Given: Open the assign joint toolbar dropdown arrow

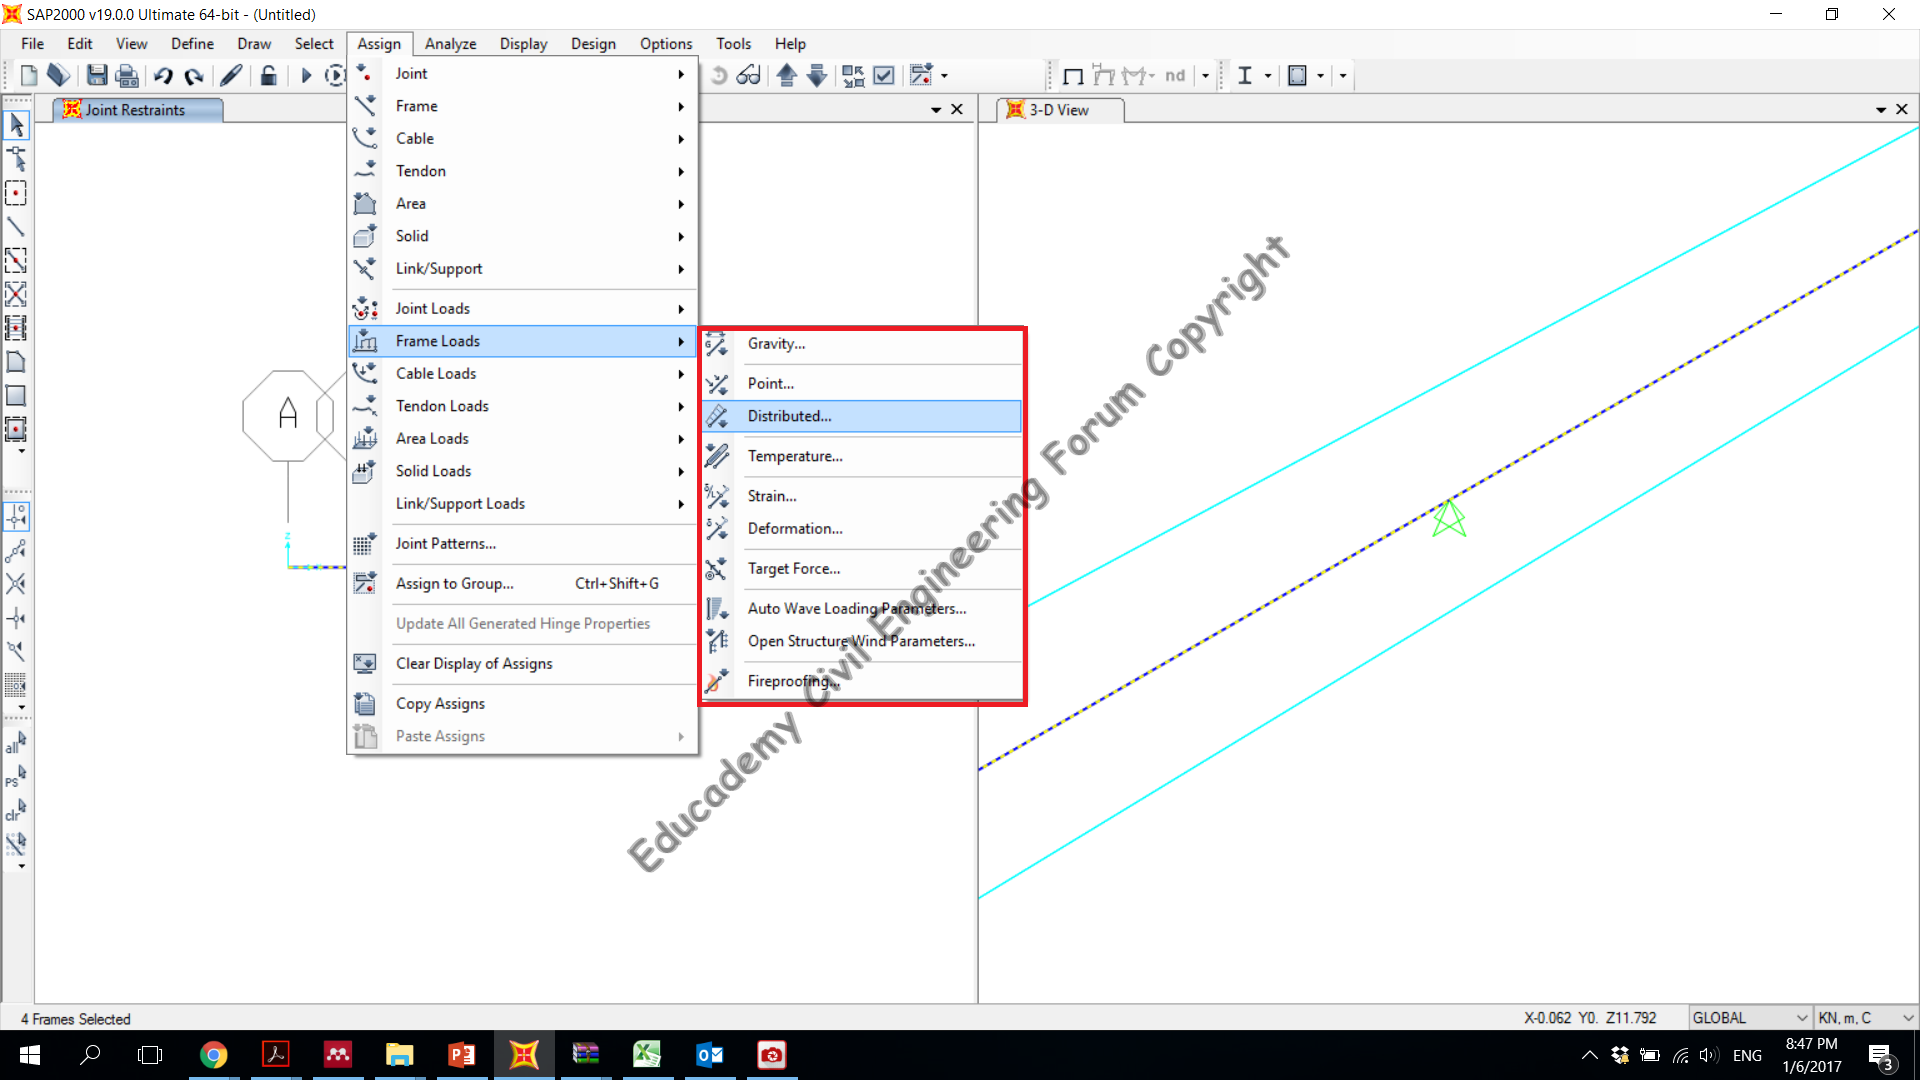Looking at the screenshot, I should point(944,75).
